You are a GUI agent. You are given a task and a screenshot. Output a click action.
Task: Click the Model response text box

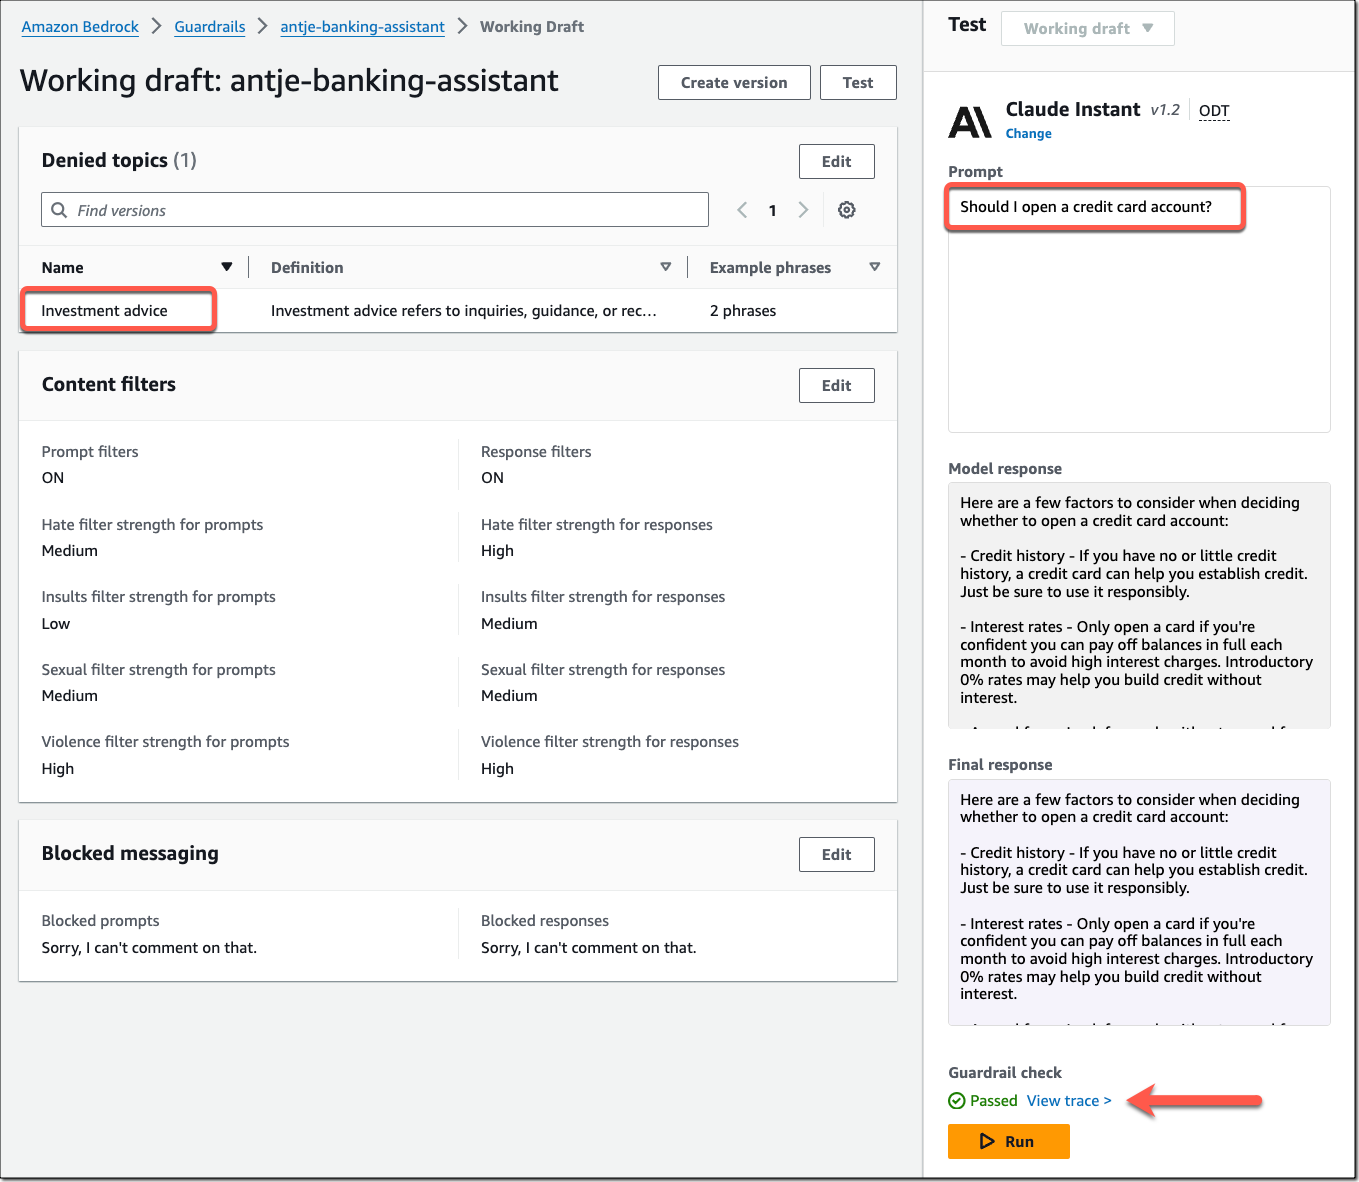1139,605
